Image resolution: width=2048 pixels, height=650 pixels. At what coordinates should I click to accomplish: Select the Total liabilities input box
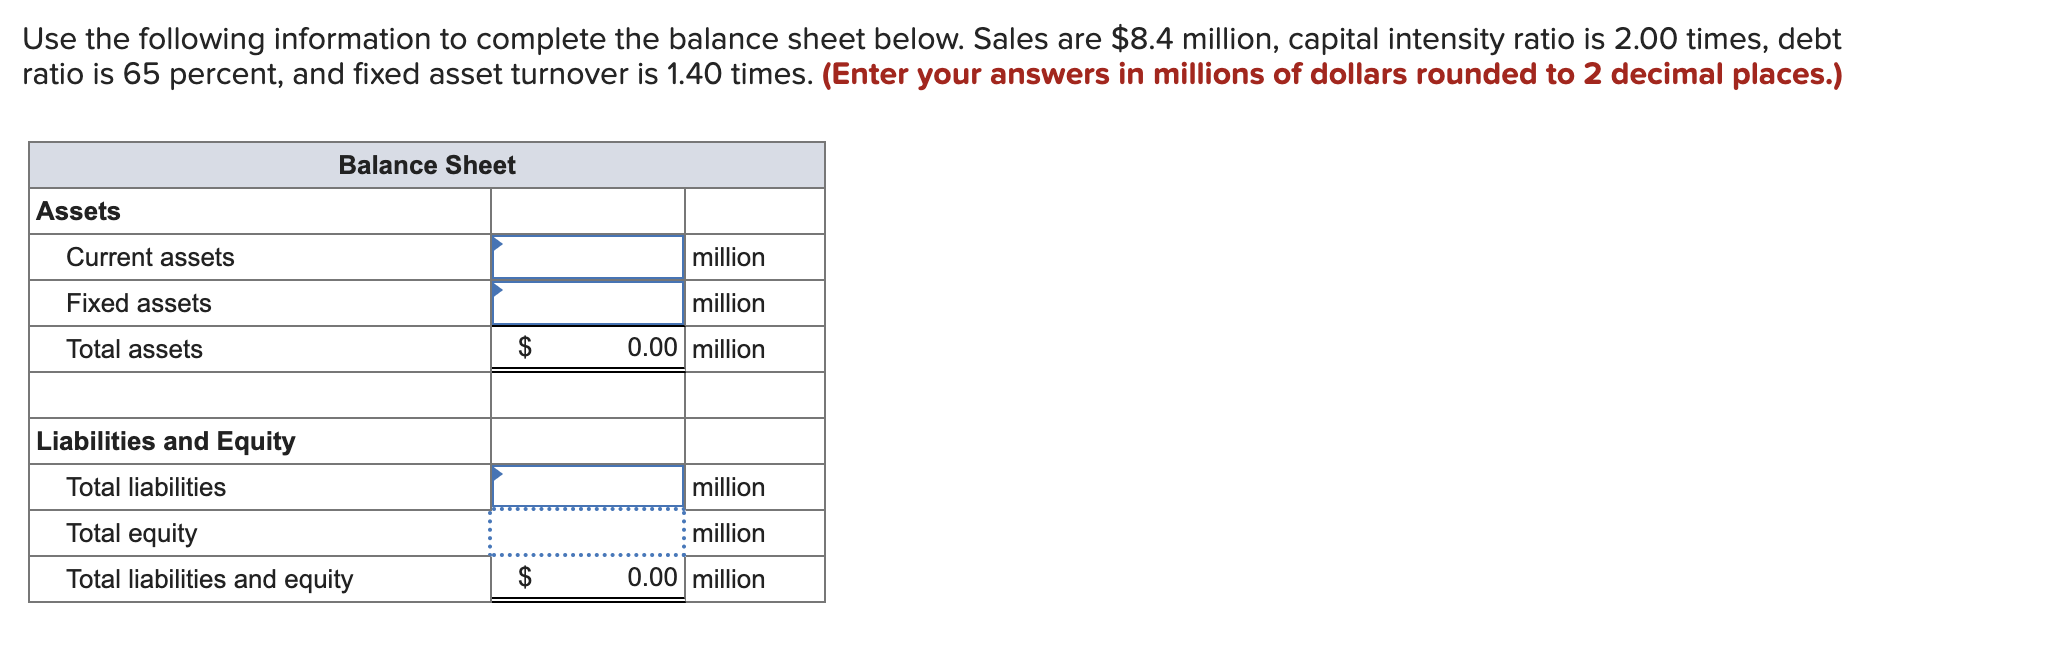coord(588,487)
